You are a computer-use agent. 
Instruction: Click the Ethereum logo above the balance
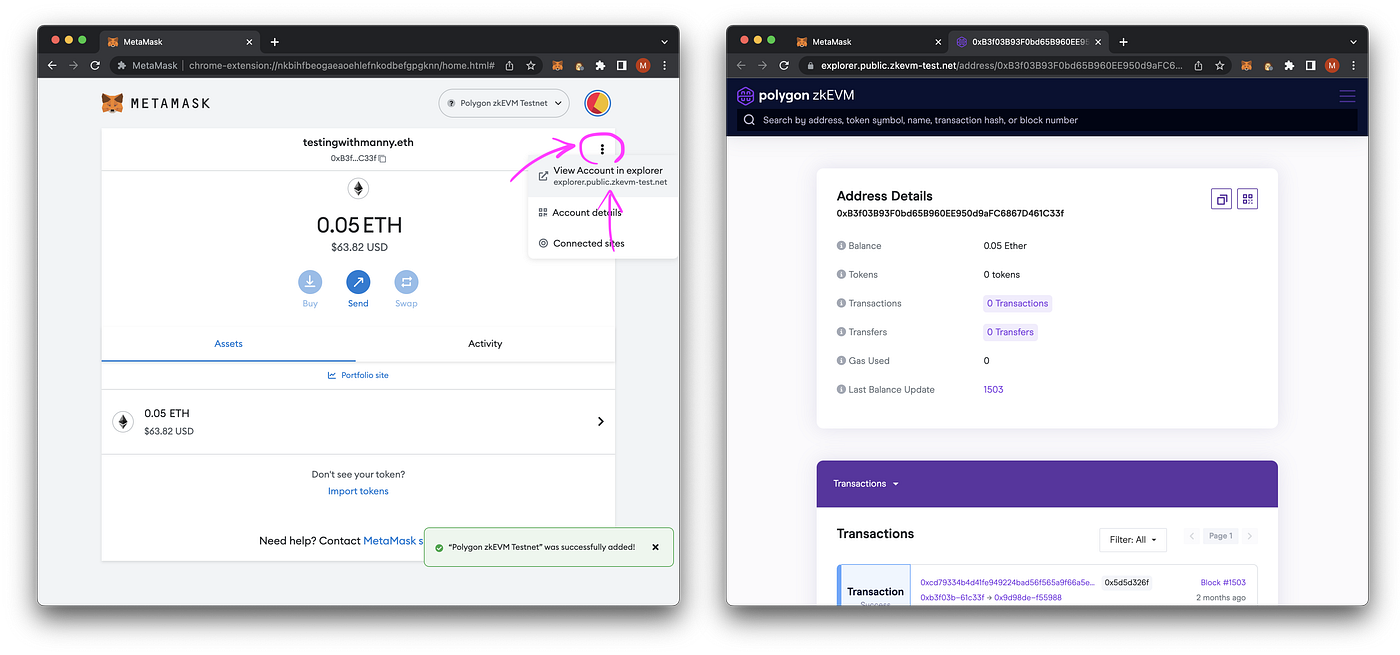coord(358,188)
